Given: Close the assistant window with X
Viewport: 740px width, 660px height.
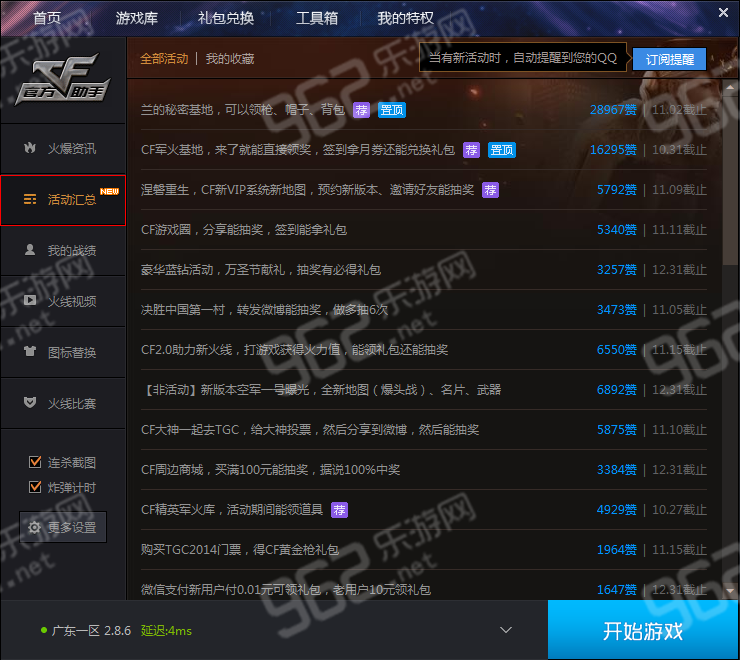Looking at the screenshot, I should click(x=723, y=13).
